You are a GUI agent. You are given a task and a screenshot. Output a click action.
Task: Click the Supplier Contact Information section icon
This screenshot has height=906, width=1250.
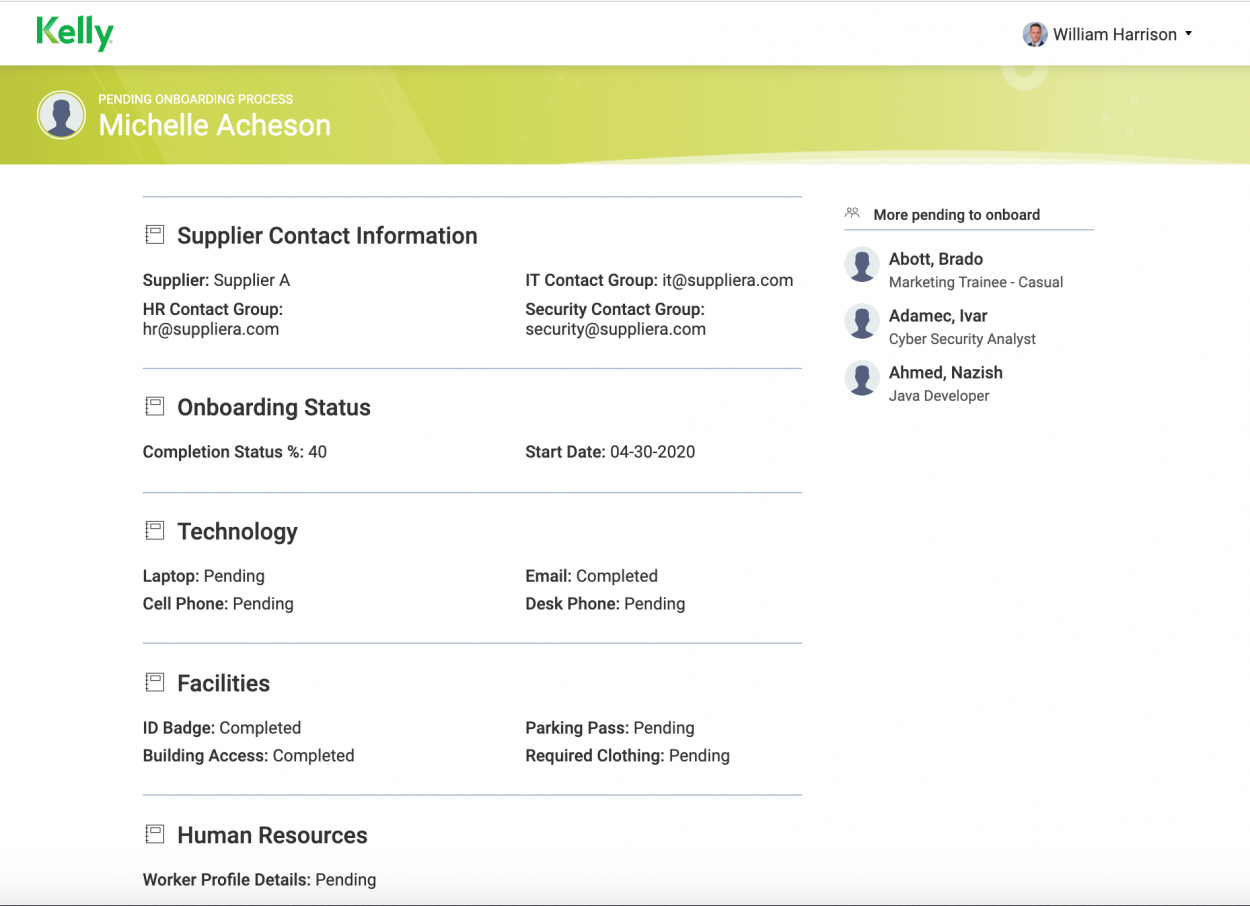[155, 234]
